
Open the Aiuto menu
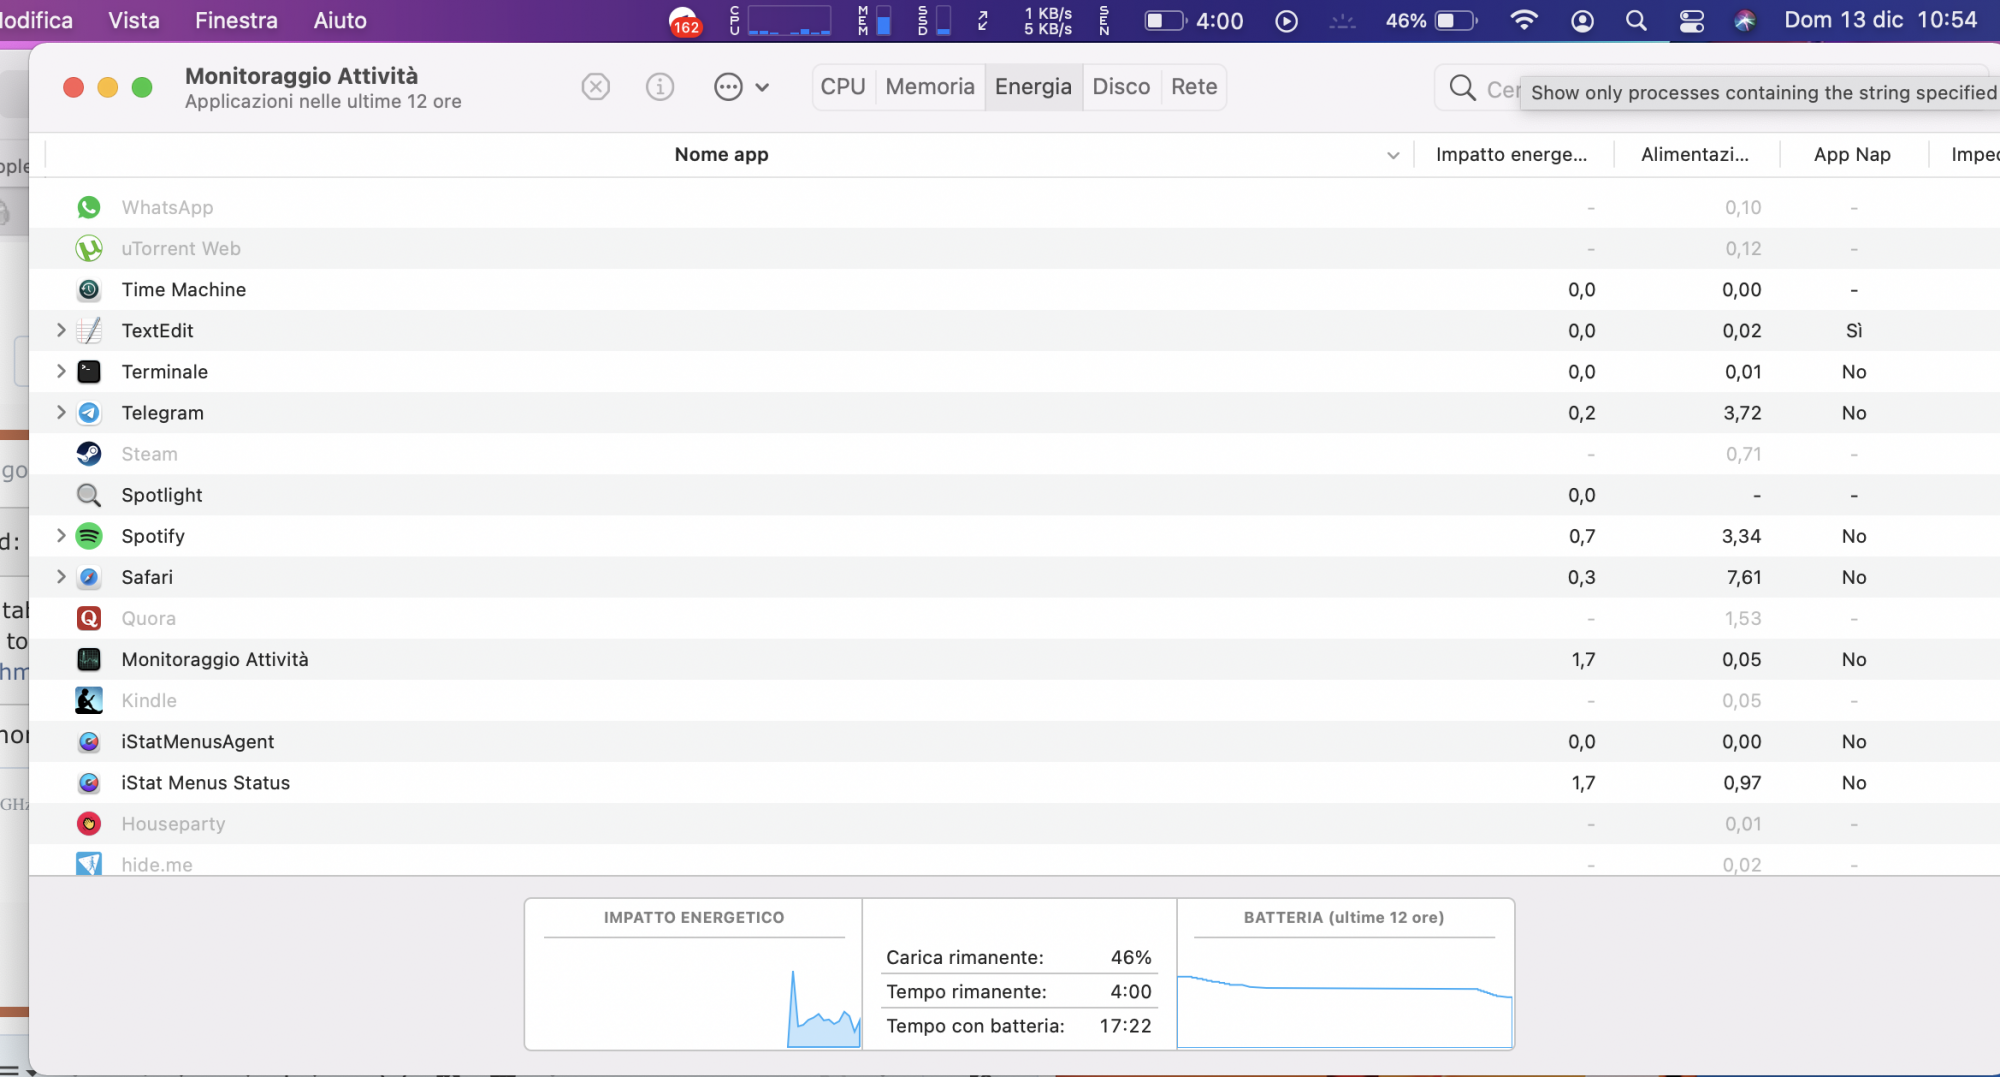[340, 20]
